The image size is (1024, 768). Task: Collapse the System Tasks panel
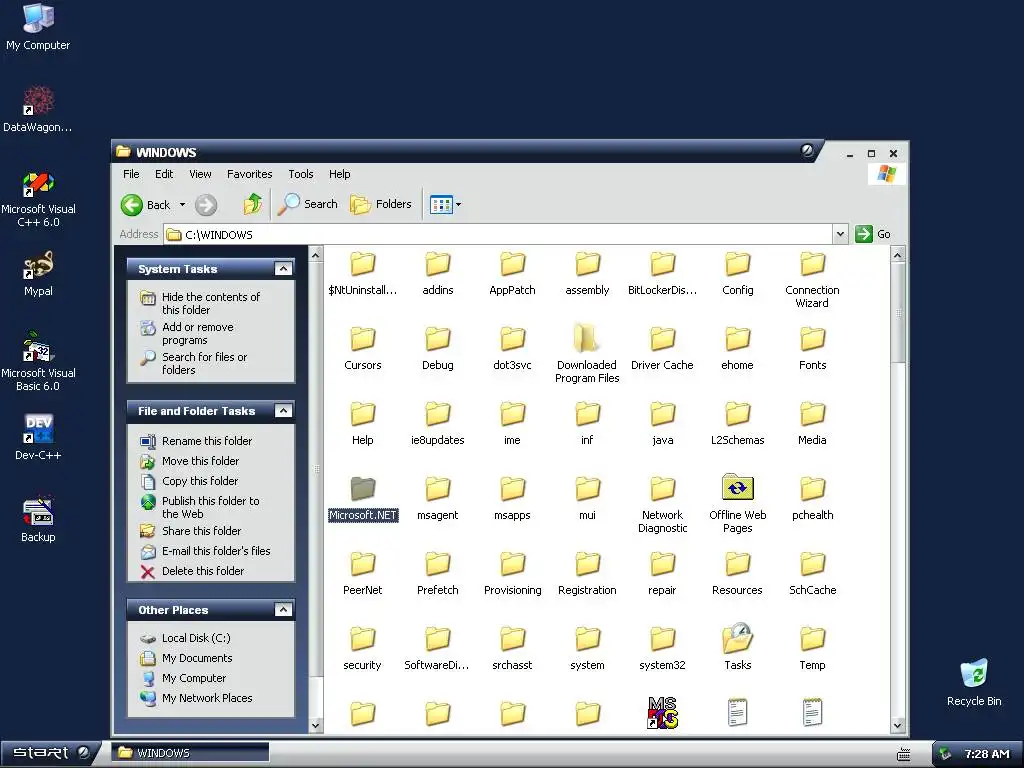click(x=283, y=268)
